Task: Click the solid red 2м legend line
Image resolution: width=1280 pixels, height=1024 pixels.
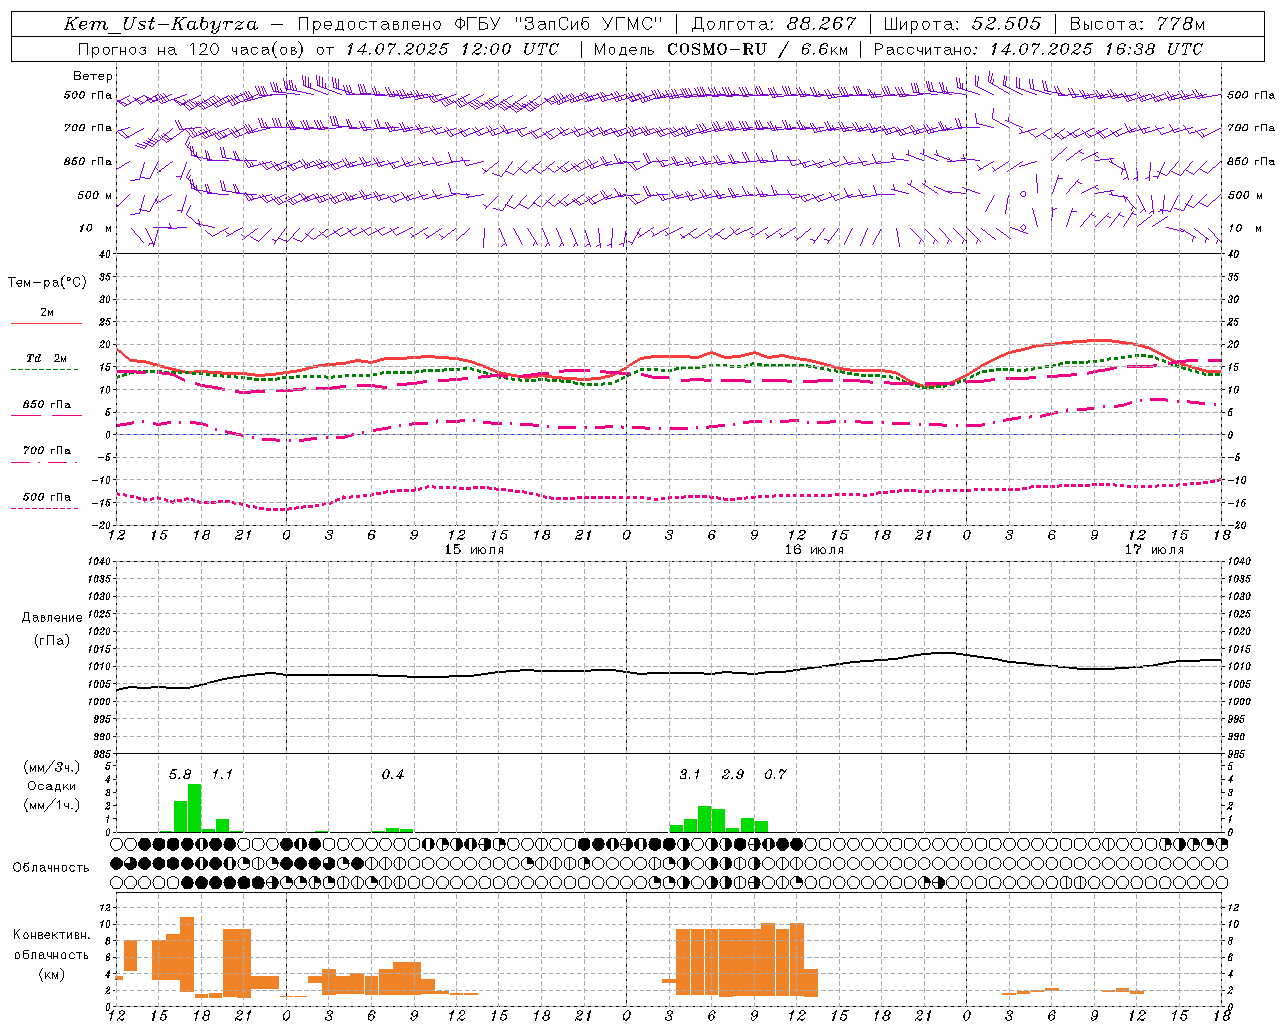Action: point(46,323)
